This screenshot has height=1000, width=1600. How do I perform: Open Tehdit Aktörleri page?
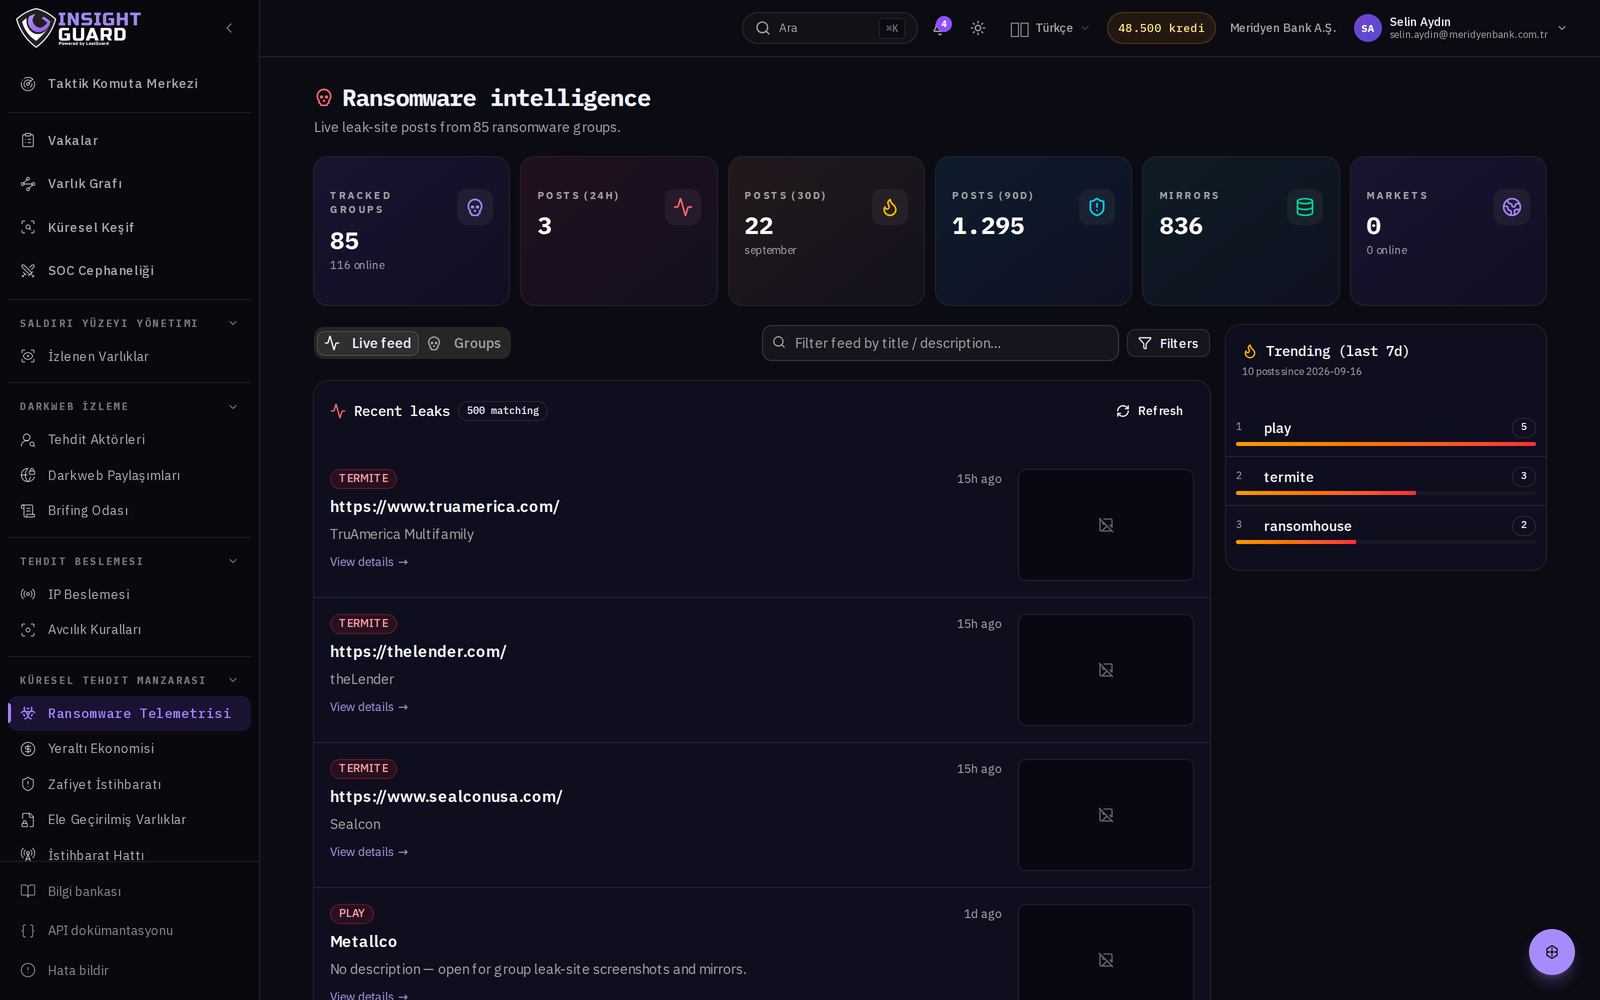[129, 440]
